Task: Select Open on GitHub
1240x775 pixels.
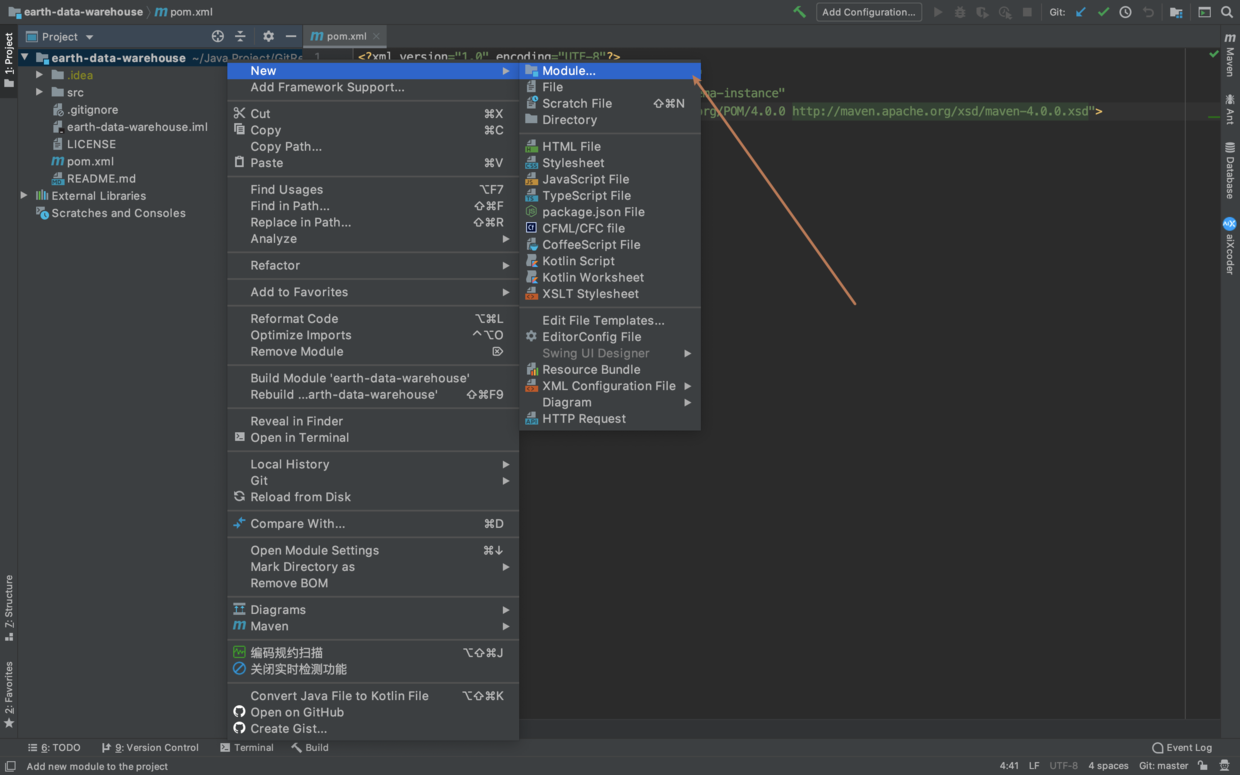Action: [373, 712]
